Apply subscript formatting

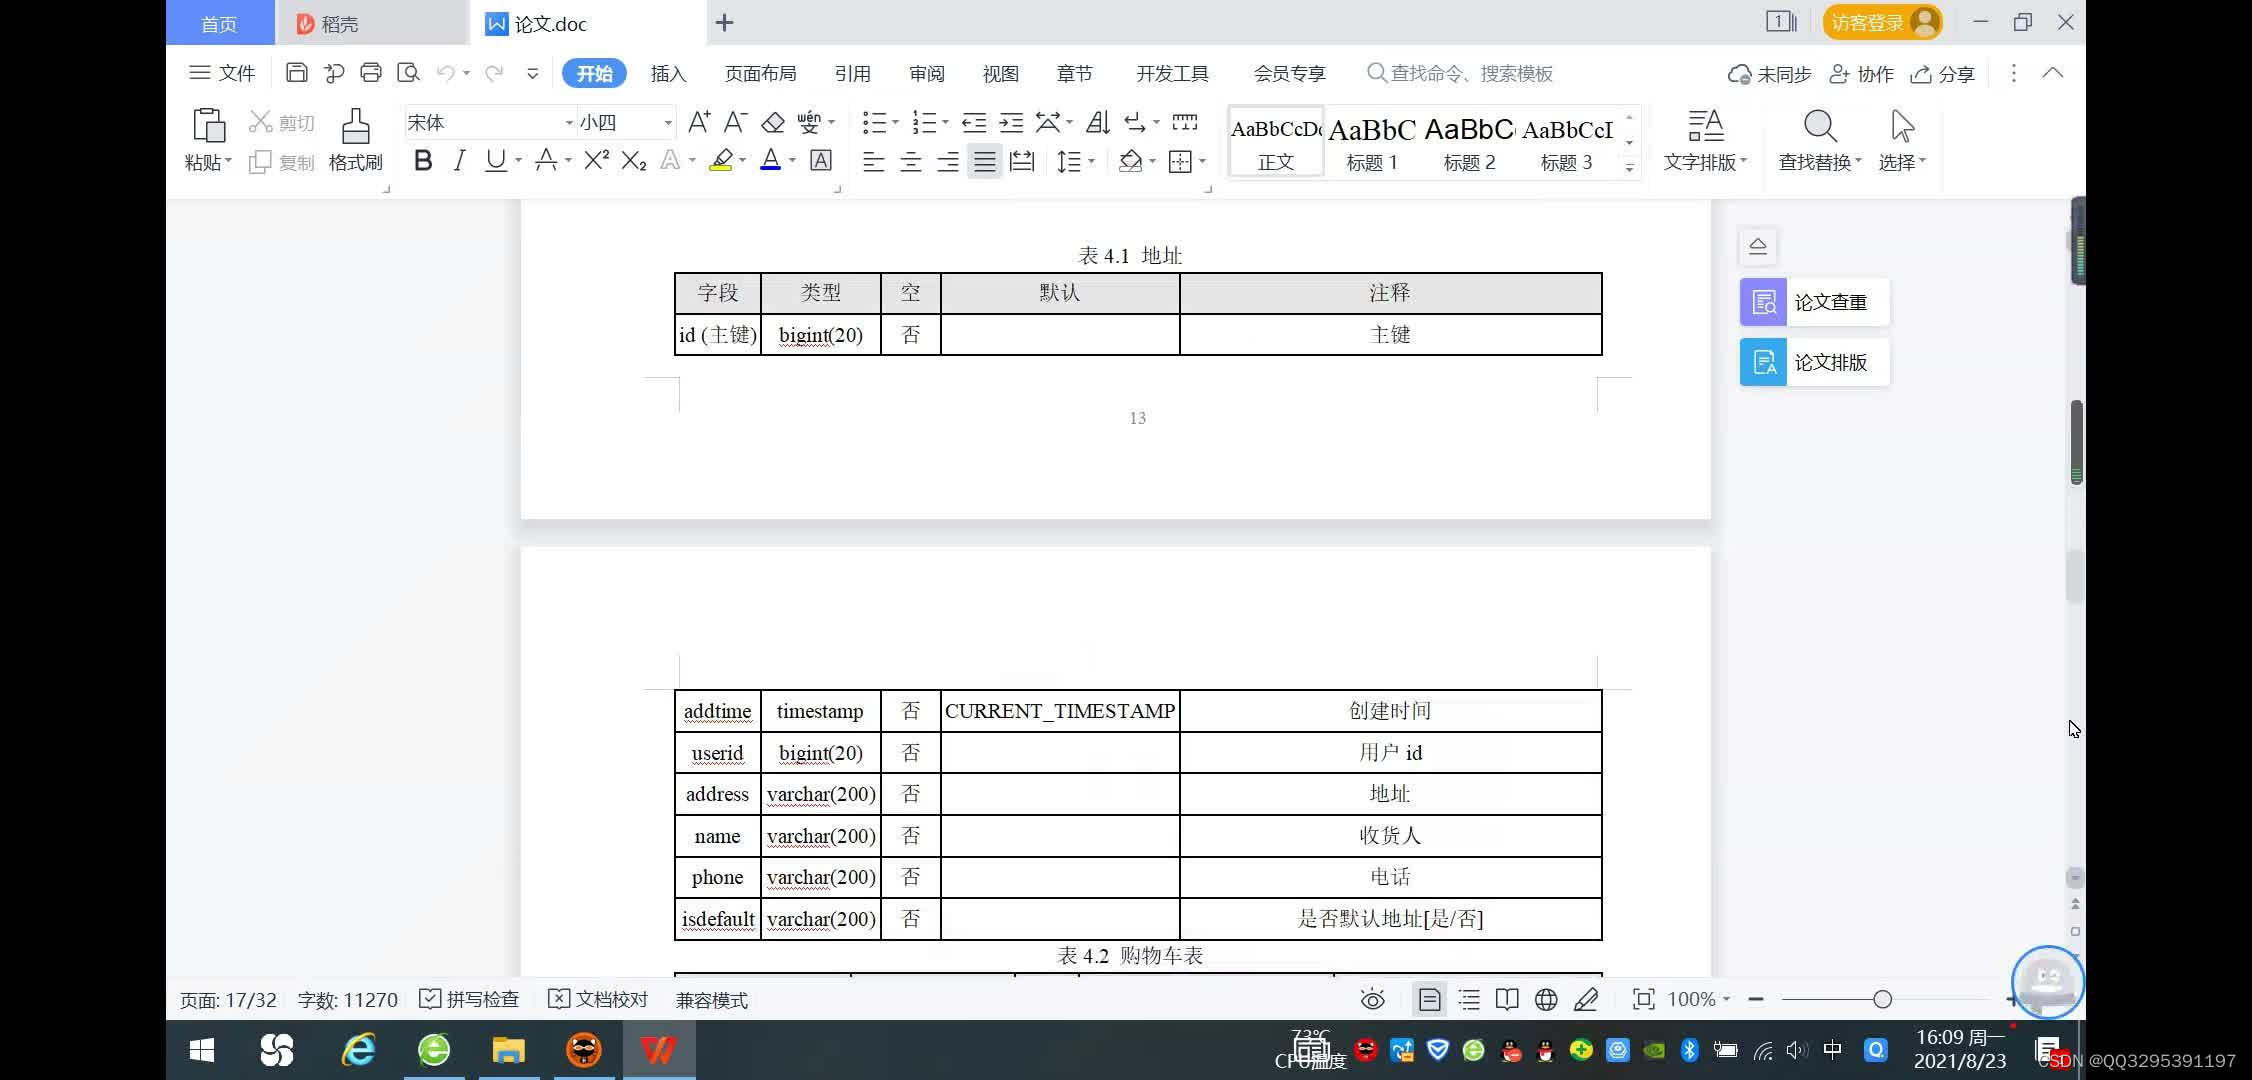(x=634, y=160)
